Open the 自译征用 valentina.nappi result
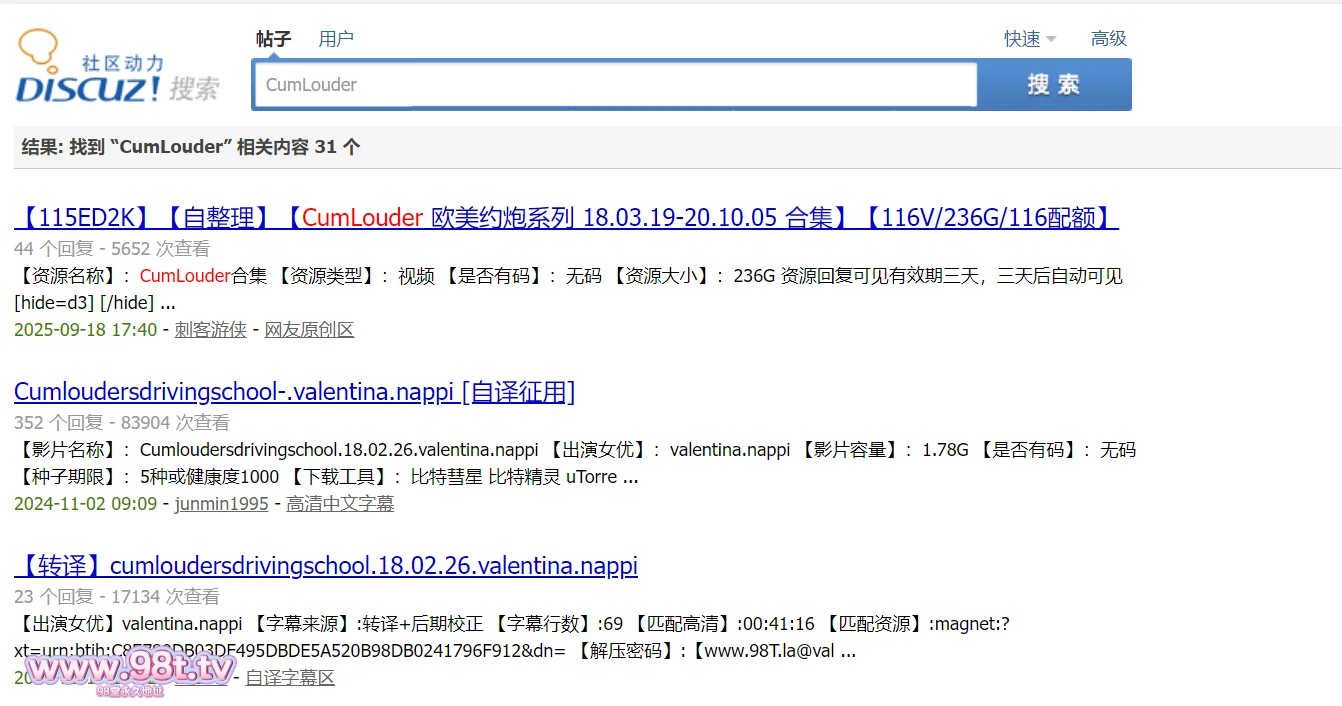Image resolution: width=1342 pixels, height=706 pixels. tap(295, 392)
